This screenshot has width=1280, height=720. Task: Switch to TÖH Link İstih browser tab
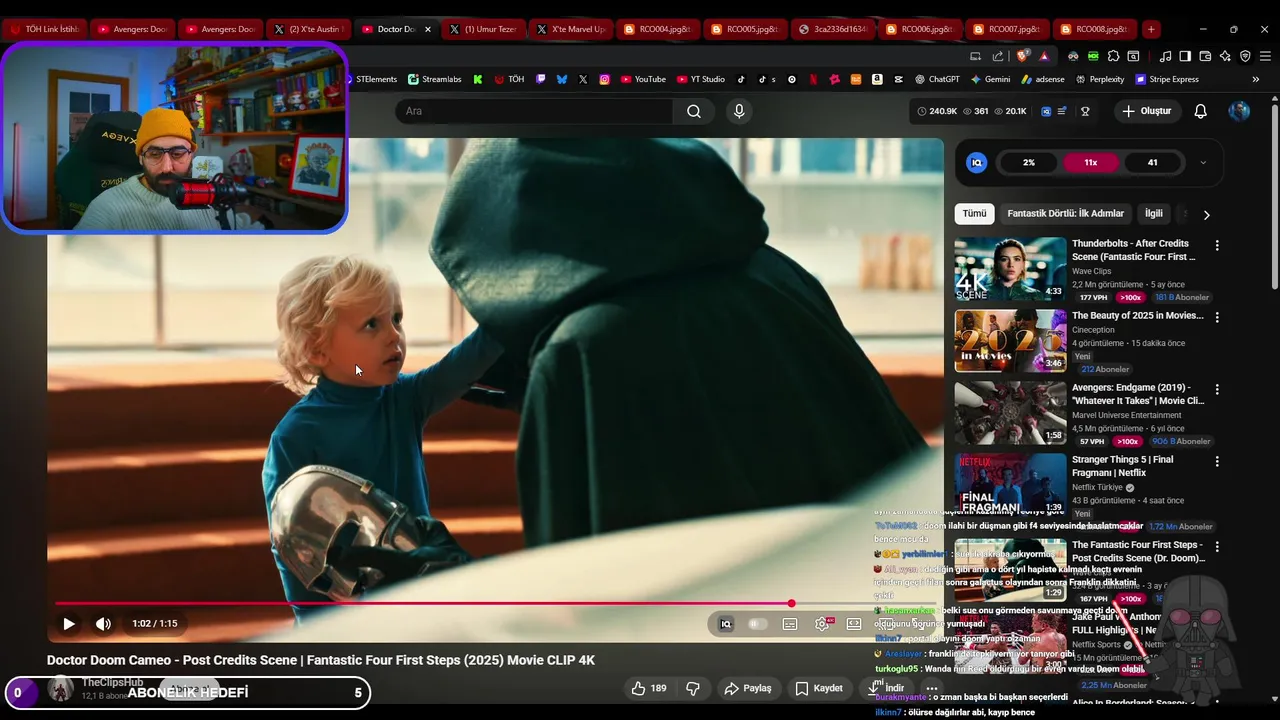pos(44,29)
